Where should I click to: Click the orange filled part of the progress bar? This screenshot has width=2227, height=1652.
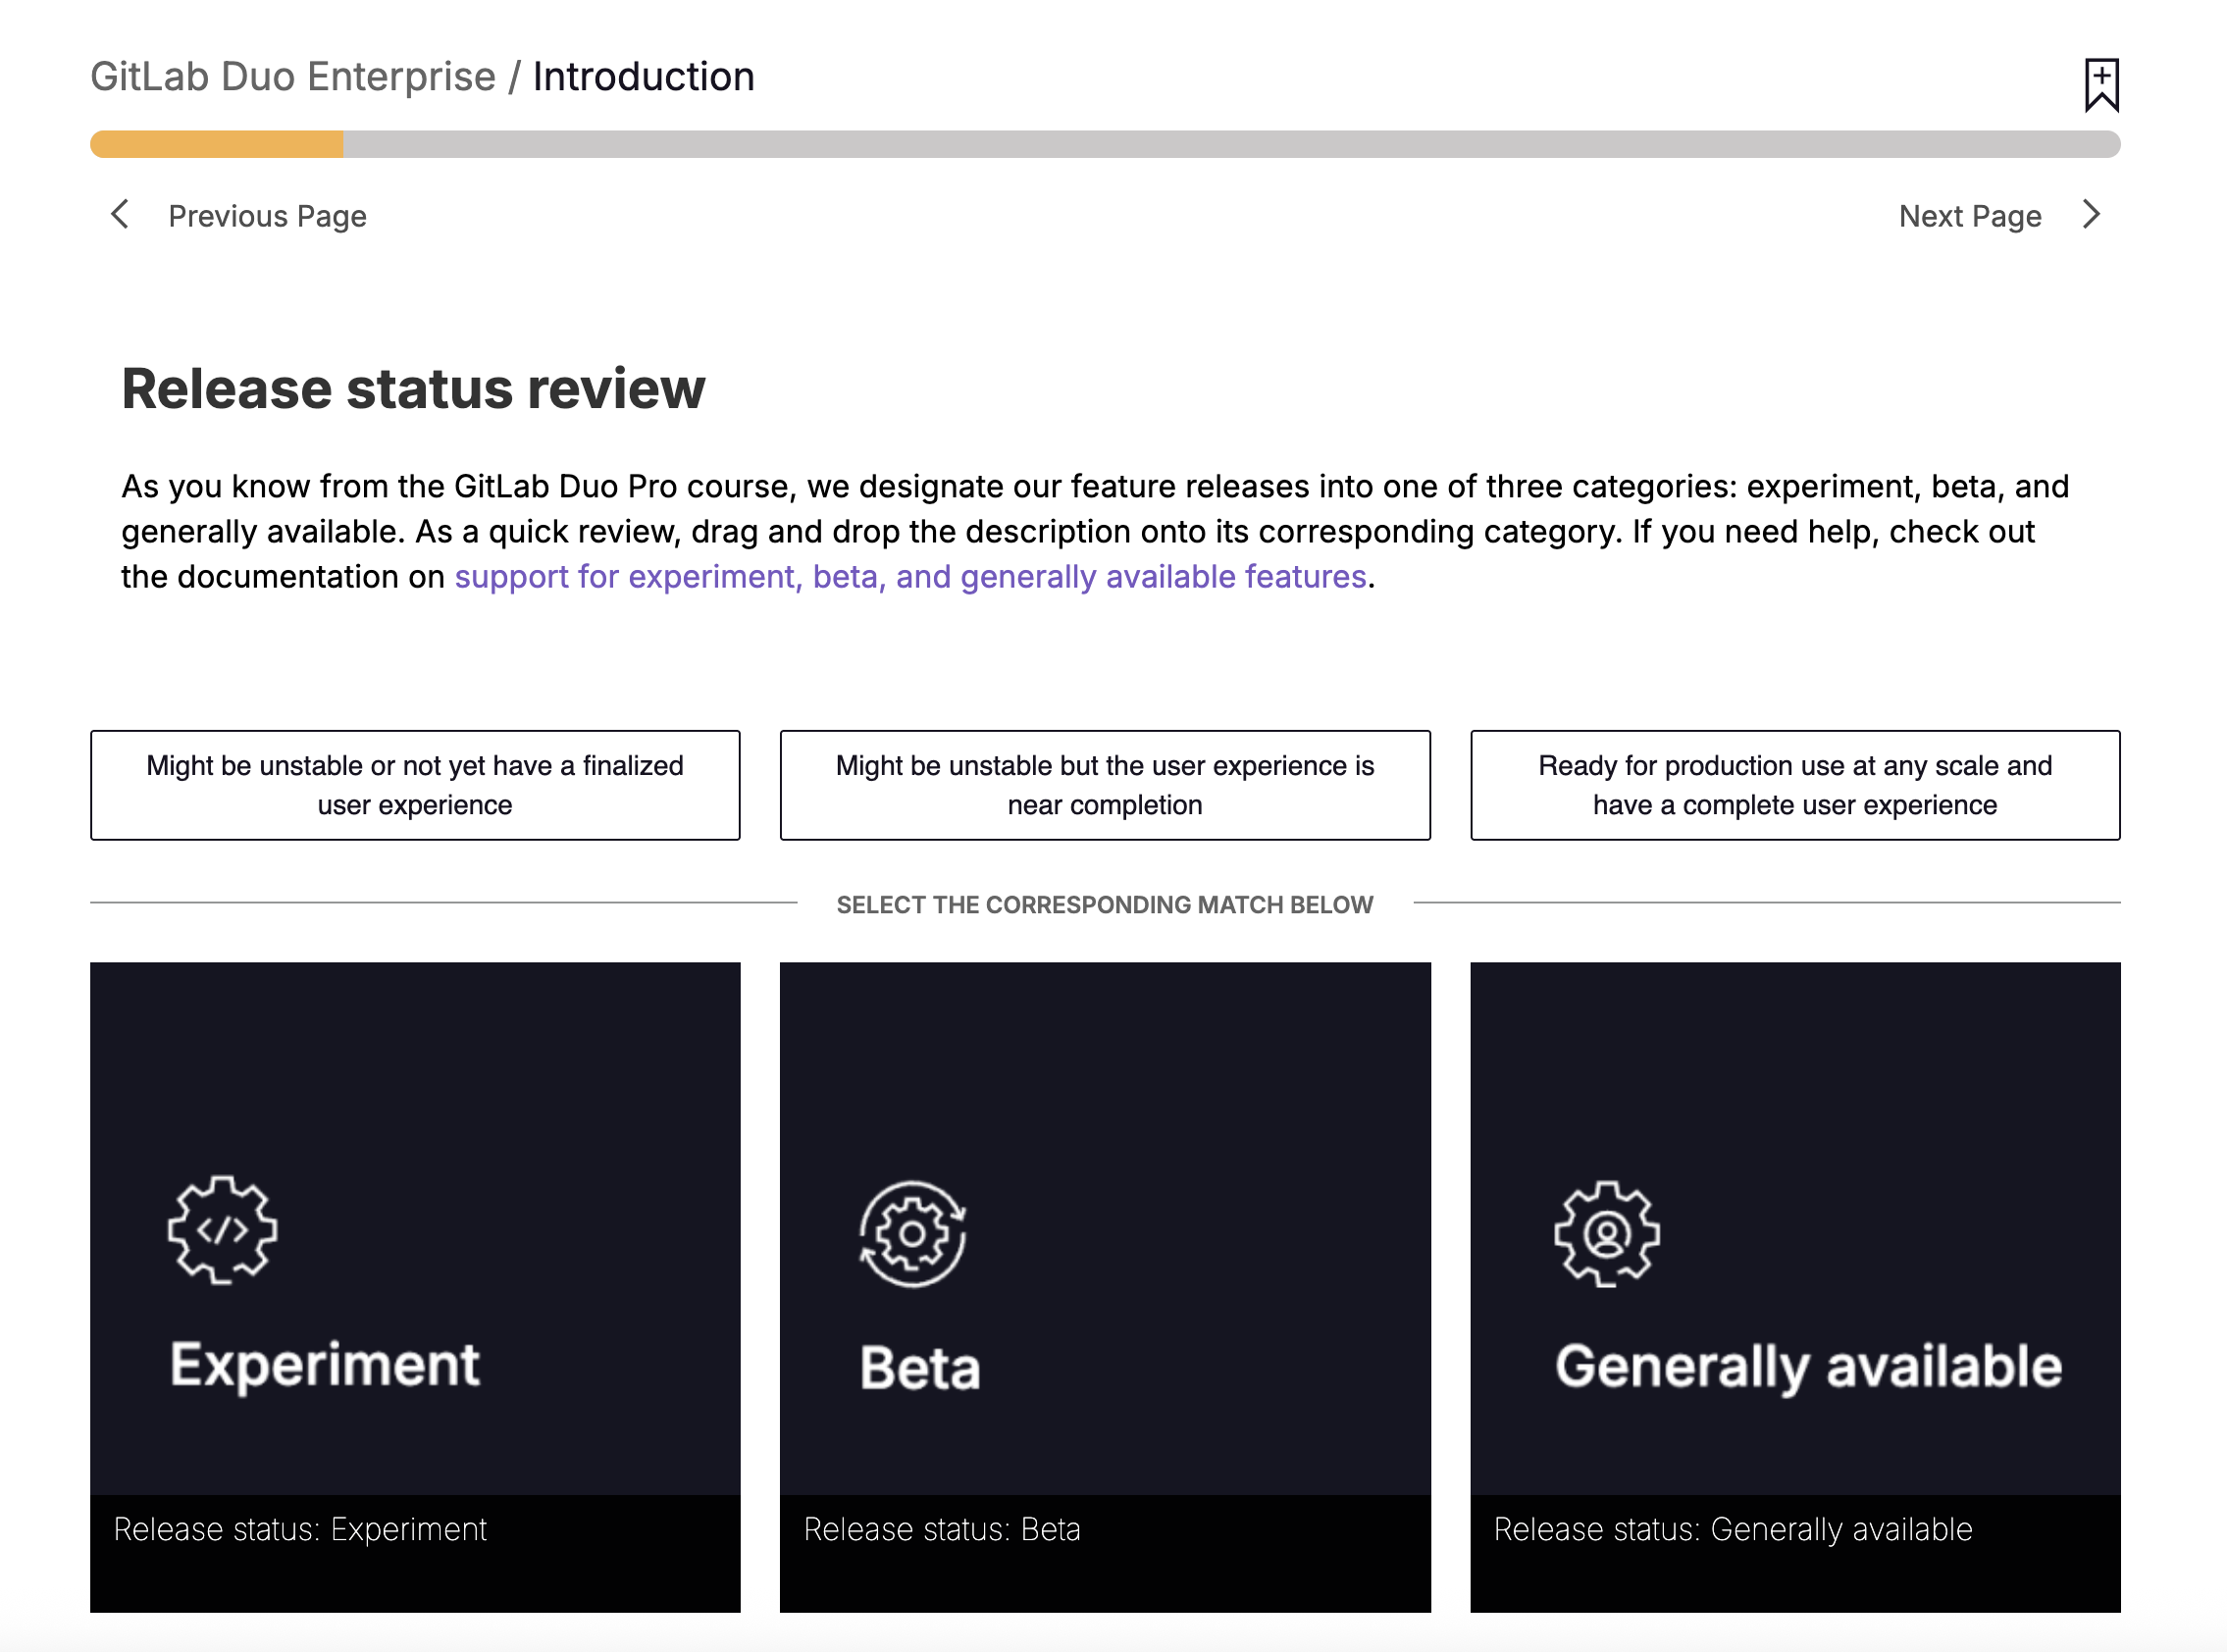coord(216,144)
